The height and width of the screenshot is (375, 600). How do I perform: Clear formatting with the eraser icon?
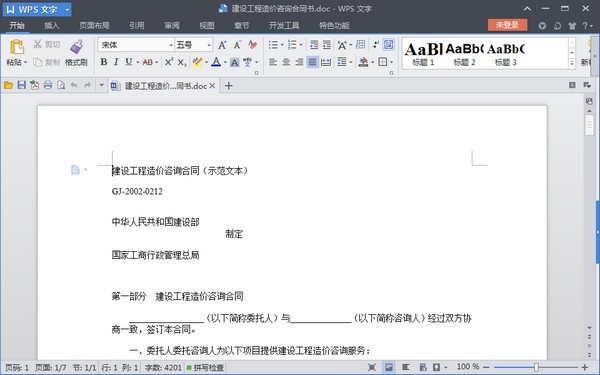[x=253, y=45]
